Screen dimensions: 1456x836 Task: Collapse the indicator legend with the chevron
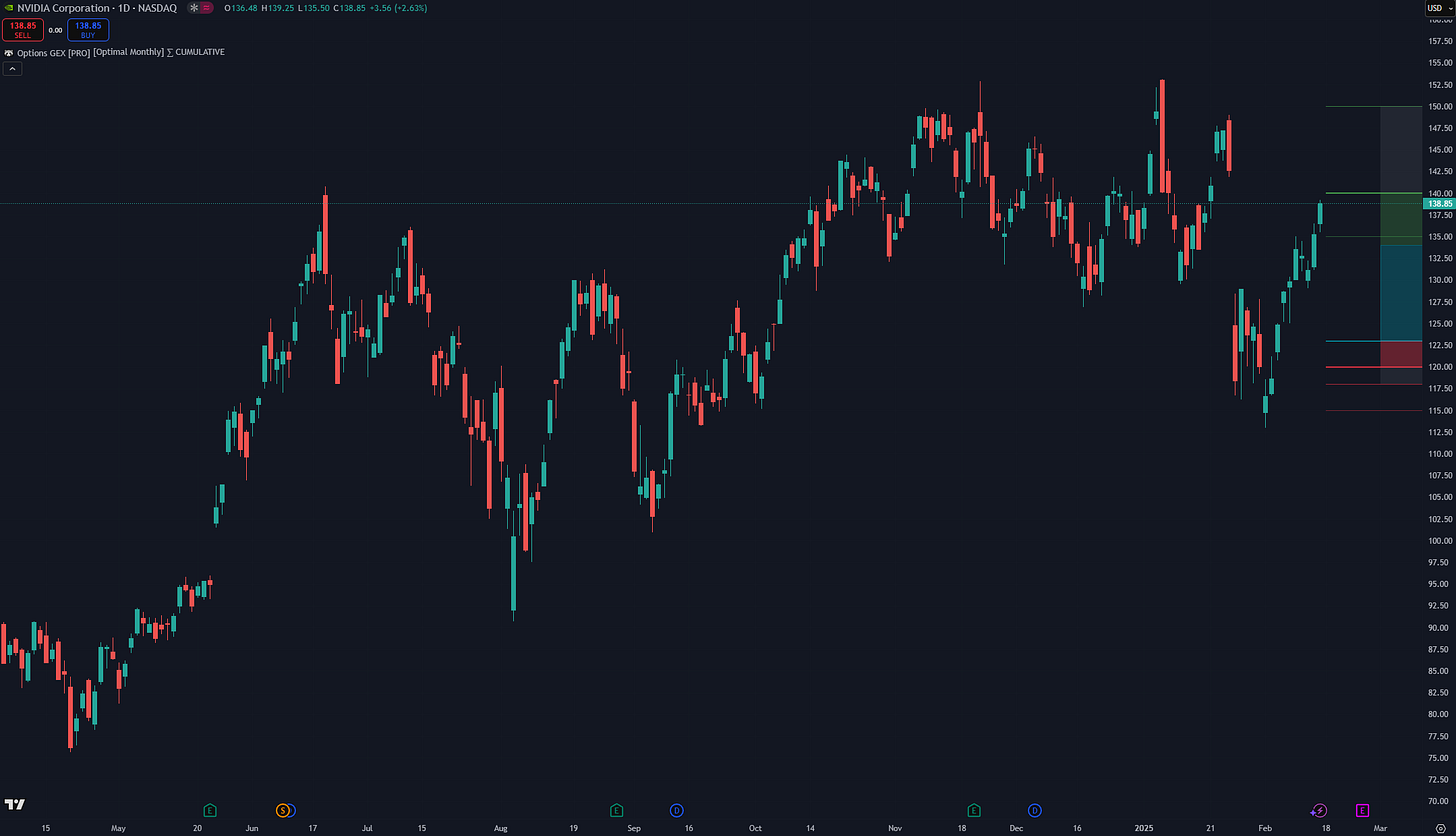tap(12, 69)
